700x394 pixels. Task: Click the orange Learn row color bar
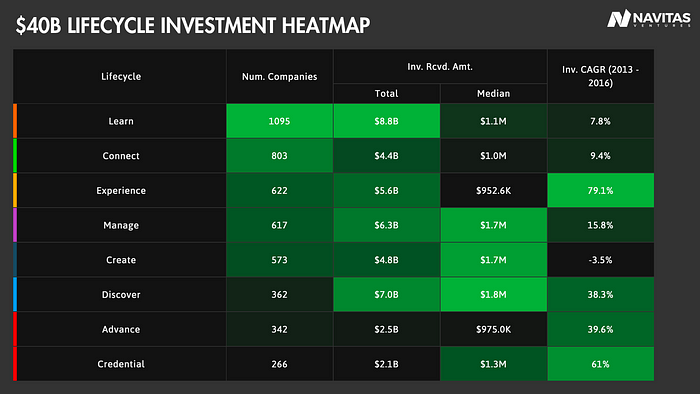pos(15,121)
